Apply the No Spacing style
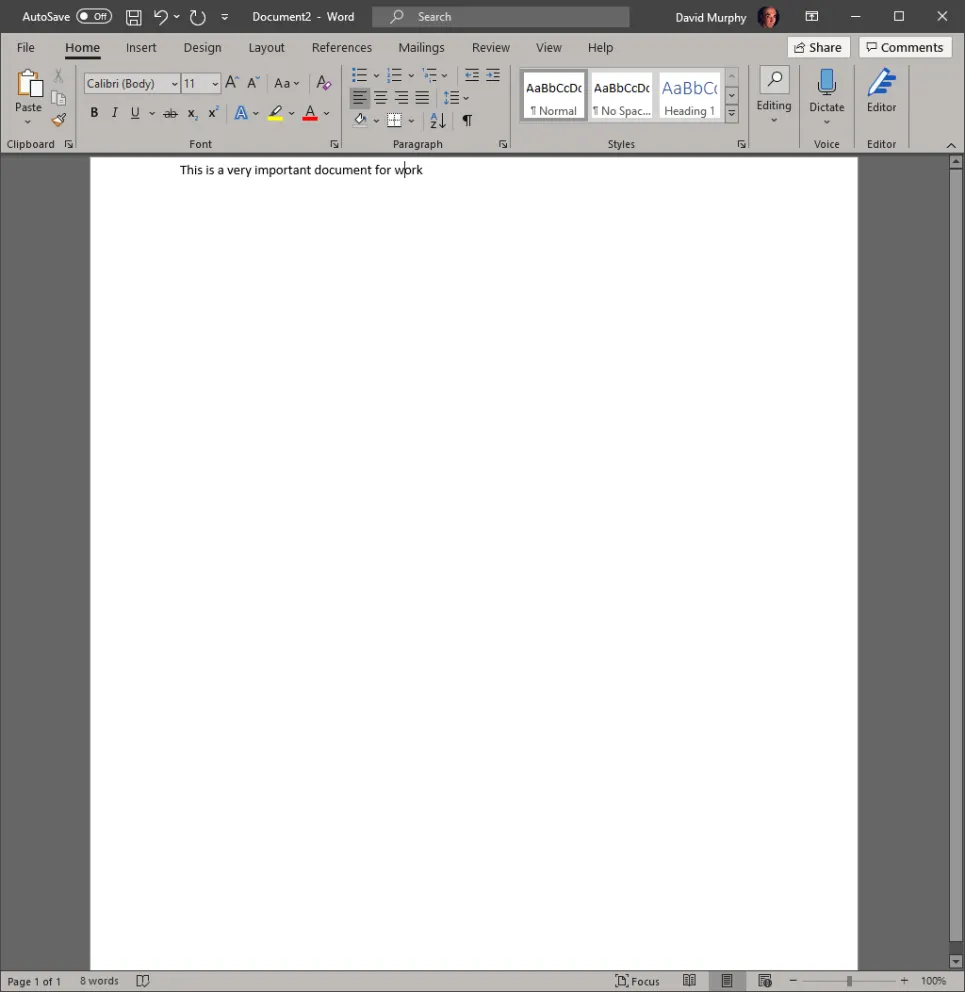This screenshot has height=992, width=965. click(x=621, y=96)
